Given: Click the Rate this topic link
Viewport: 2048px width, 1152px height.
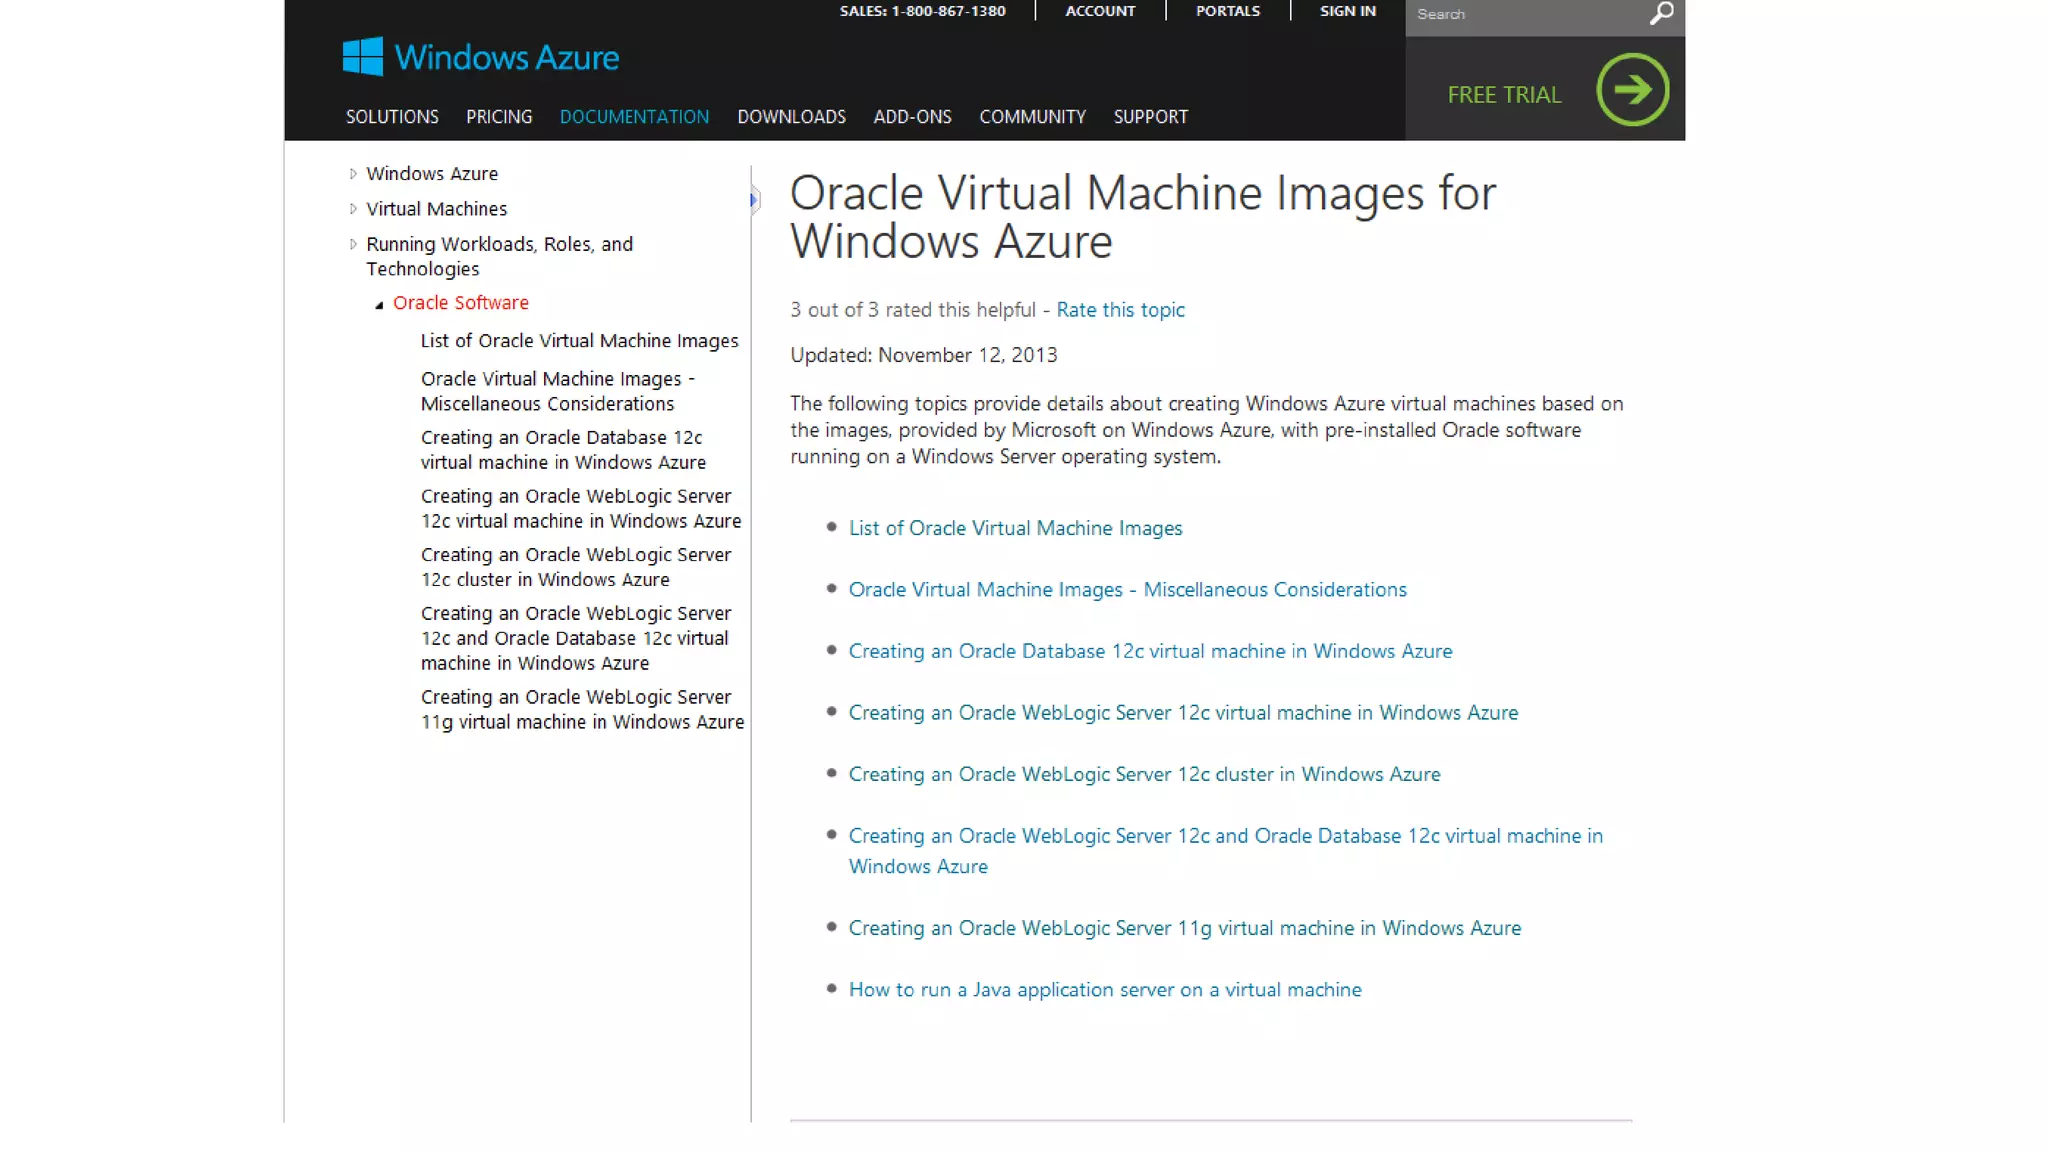Looking at the screenshot, I should (x=1120, y=310).
